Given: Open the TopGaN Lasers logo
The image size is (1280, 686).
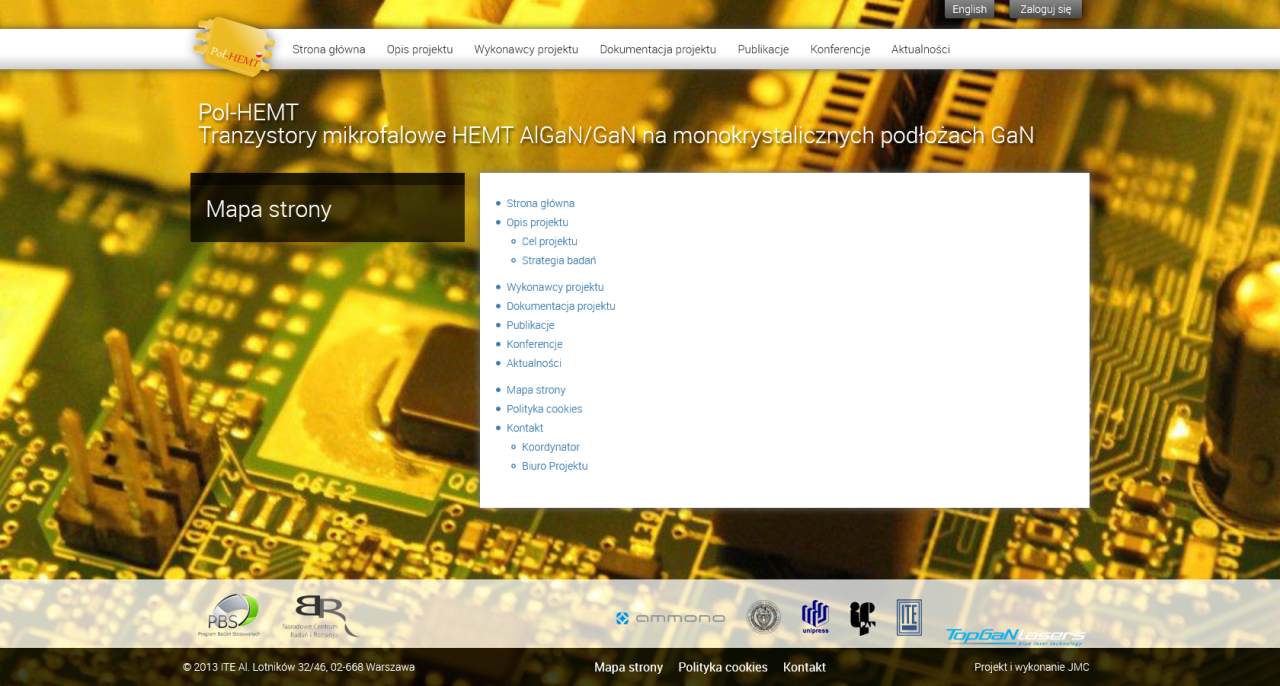Looking at the screenshot, I should [x=1015, y=635].
